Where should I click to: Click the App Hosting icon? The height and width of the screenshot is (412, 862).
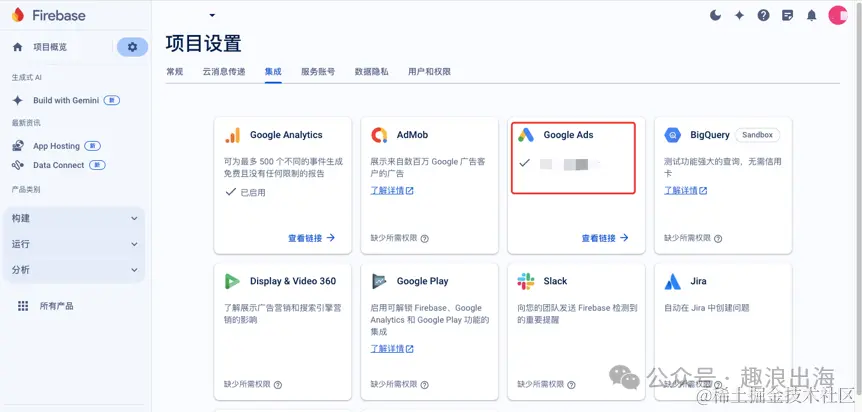[18, 146]
